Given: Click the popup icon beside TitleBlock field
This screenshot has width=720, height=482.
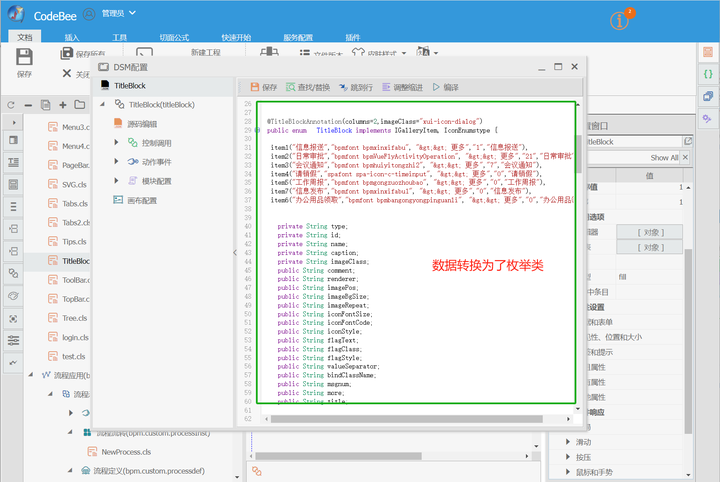Looking at the screenshot, I should click(x=688, y=141).
